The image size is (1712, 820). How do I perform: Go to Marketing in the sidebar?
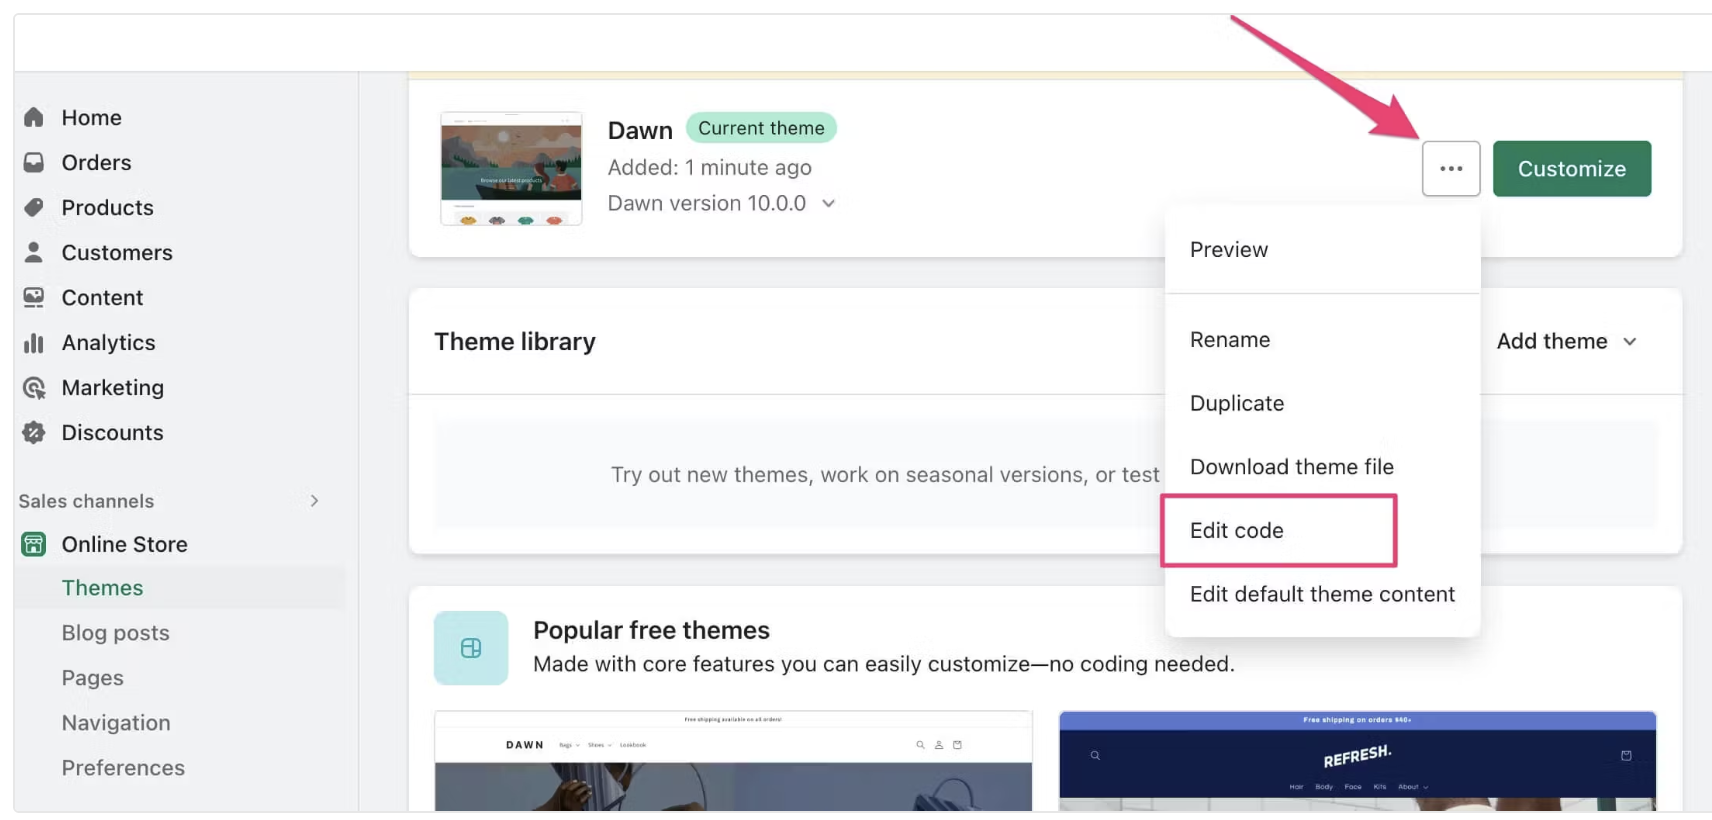tap(113, 387)
